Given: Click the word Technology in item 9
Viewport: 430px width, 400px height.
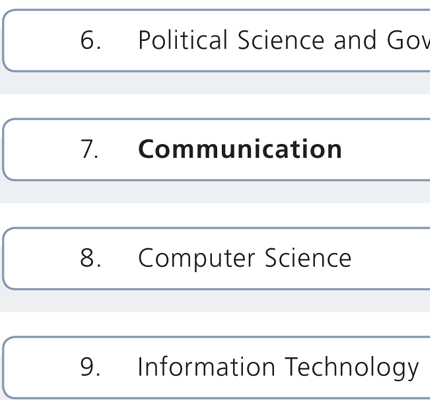Looking at the screenshot, I should click(x=352, y=368).
